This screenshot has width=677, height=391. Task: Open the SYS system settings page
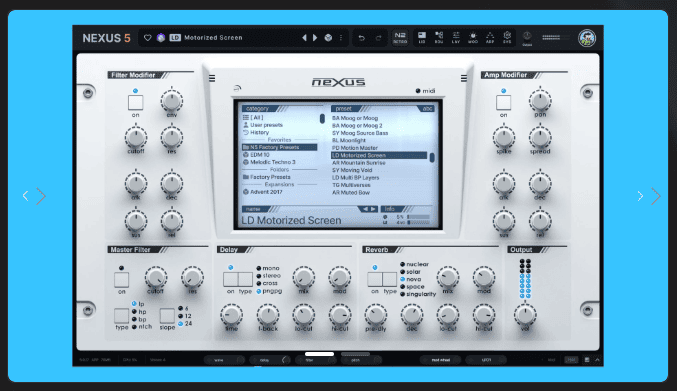[x=507, y=38]
